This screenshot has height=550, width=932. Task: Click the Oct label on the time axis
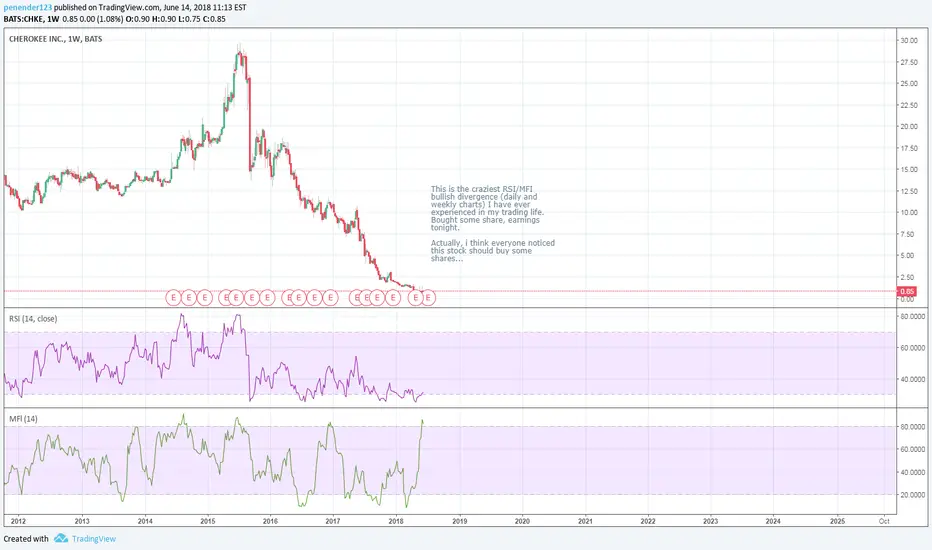pyautogui.click(x=884, y=521)
